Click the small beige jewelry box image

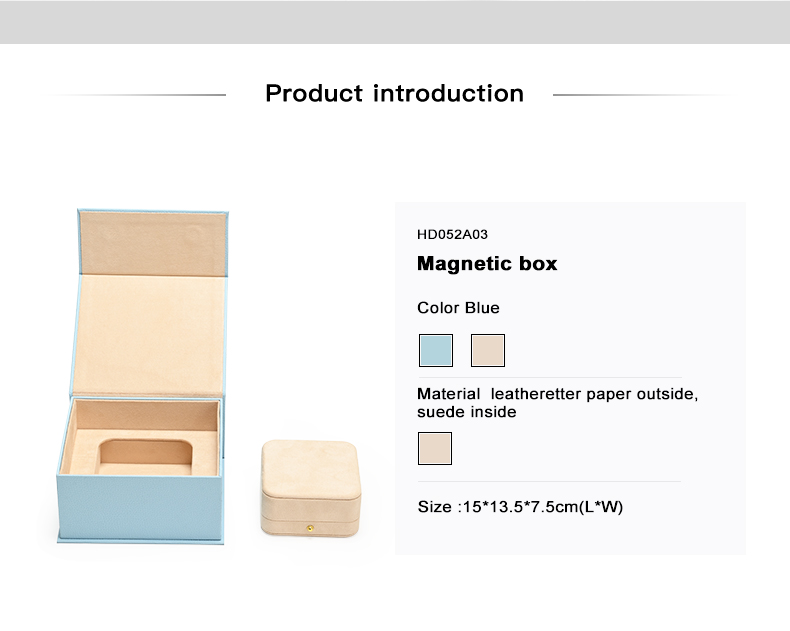click(x=311, y=488)
